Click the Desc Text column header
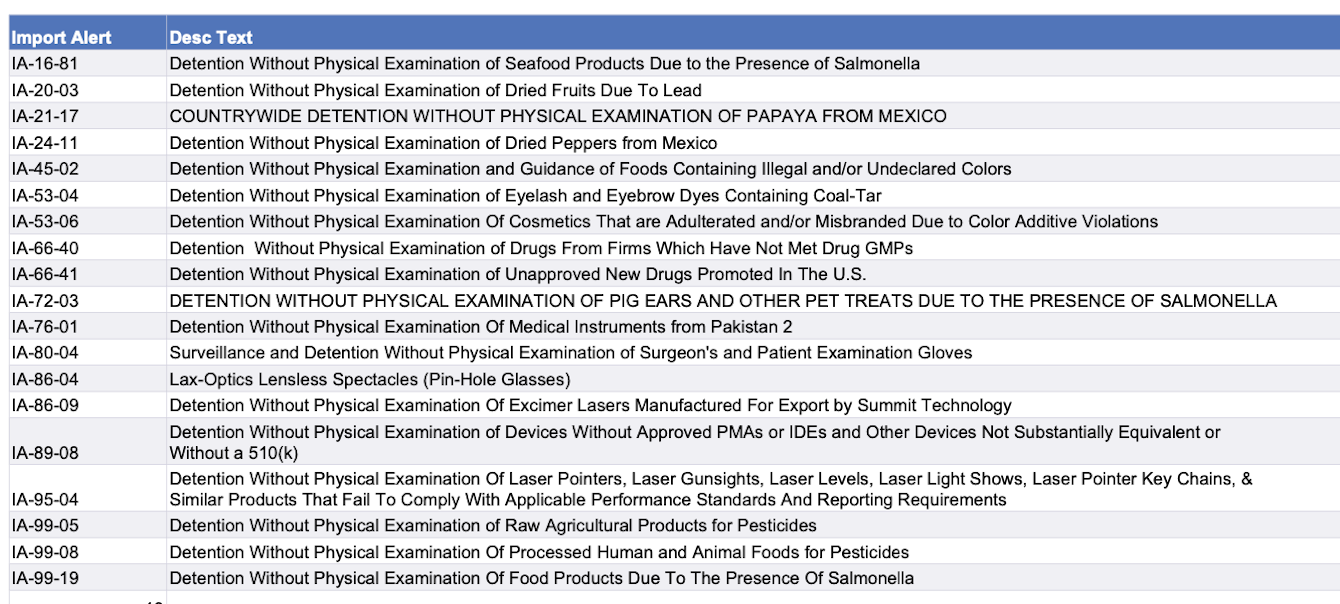This screenshot has height=604, width=1340. point(211,38)
